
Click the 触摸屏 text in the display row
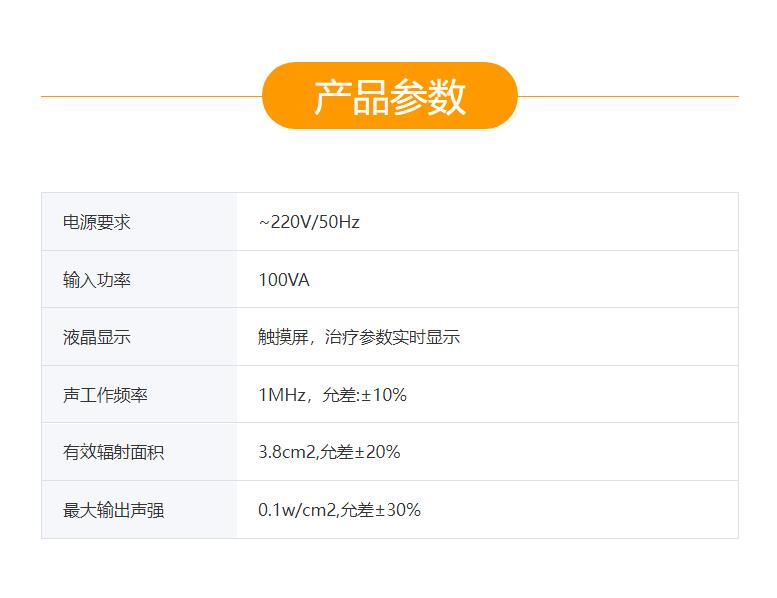[282, 337]
